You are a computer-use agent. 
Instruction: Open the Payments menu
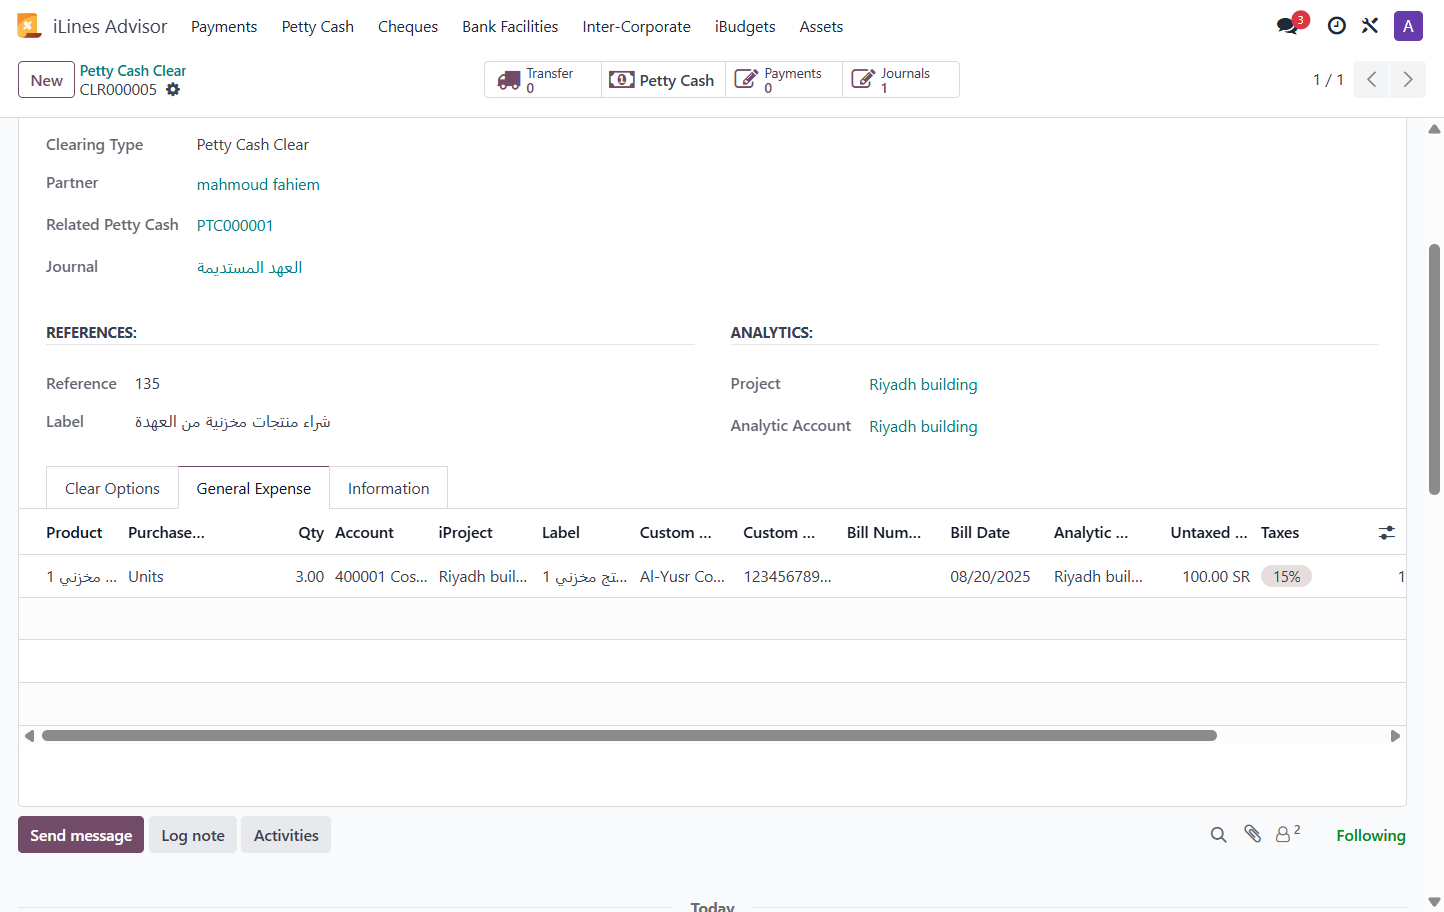tap(224, 27)
